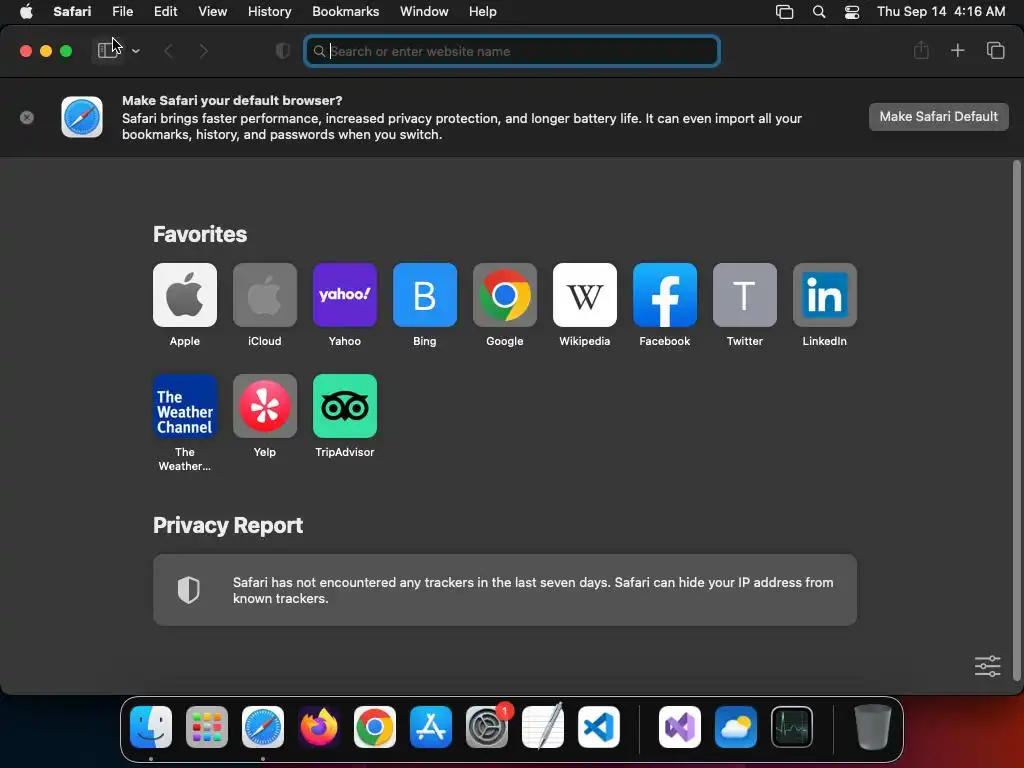1024x768 pixels.
Task: Open the Bookmarks menu
Action: point(345,11)
